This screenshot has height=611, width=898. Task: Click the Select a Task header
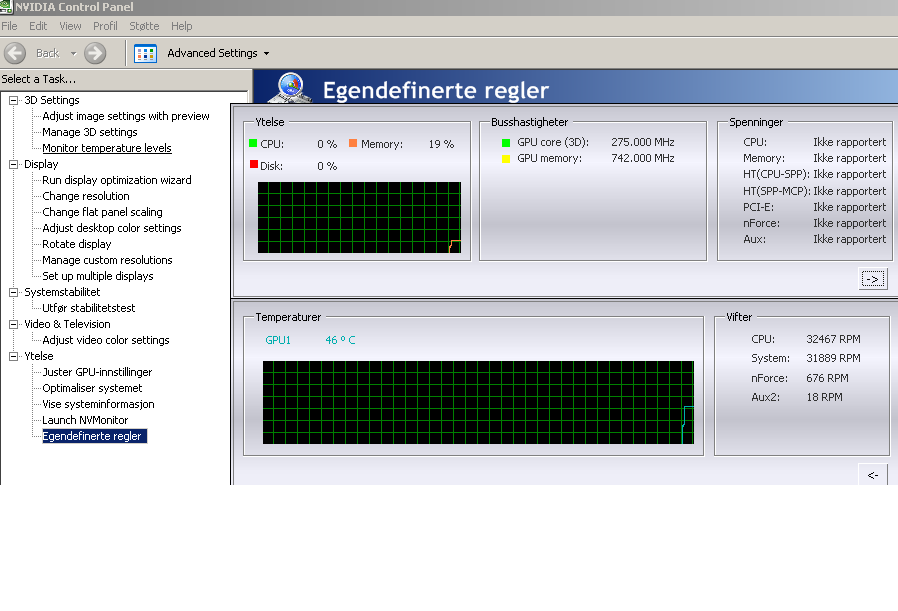point(38,79)
